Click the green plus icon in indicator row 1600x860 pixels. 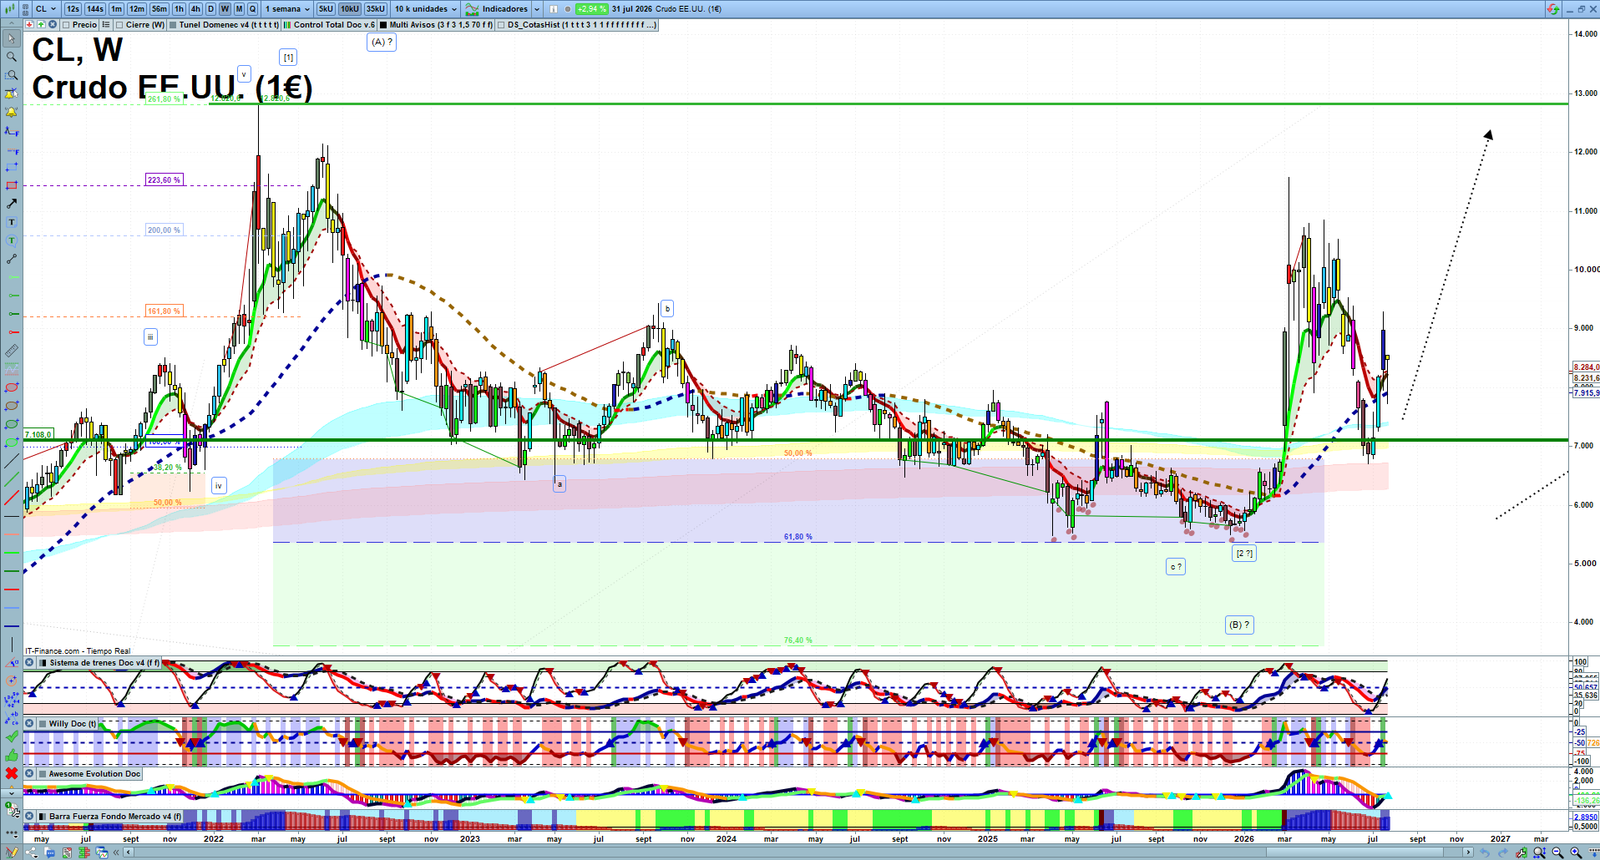[41, 24]
